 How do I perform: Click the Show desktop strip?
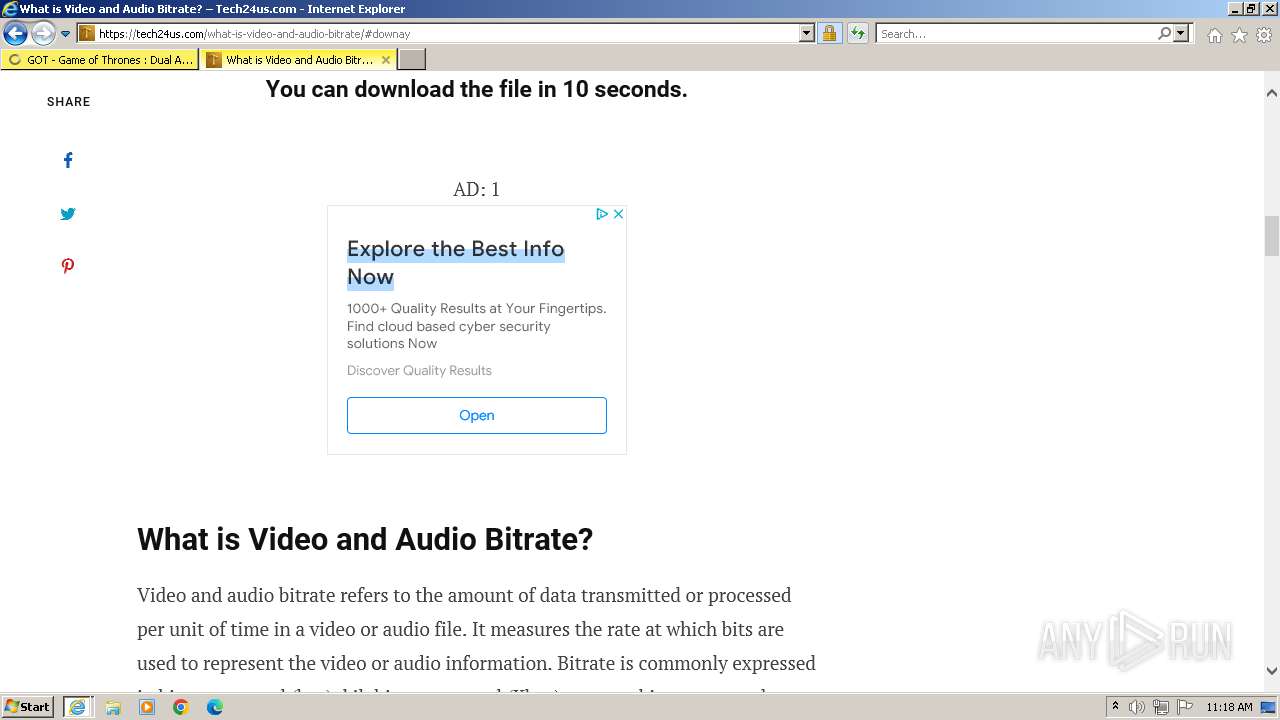pyautogui.click(x=1270, y=707)
